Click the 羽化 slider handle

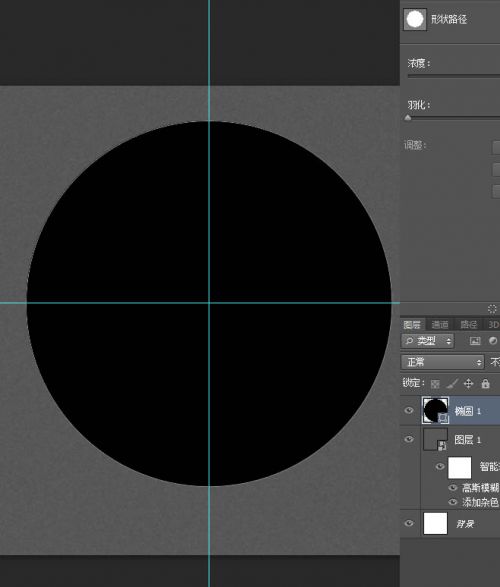(408, 118)
